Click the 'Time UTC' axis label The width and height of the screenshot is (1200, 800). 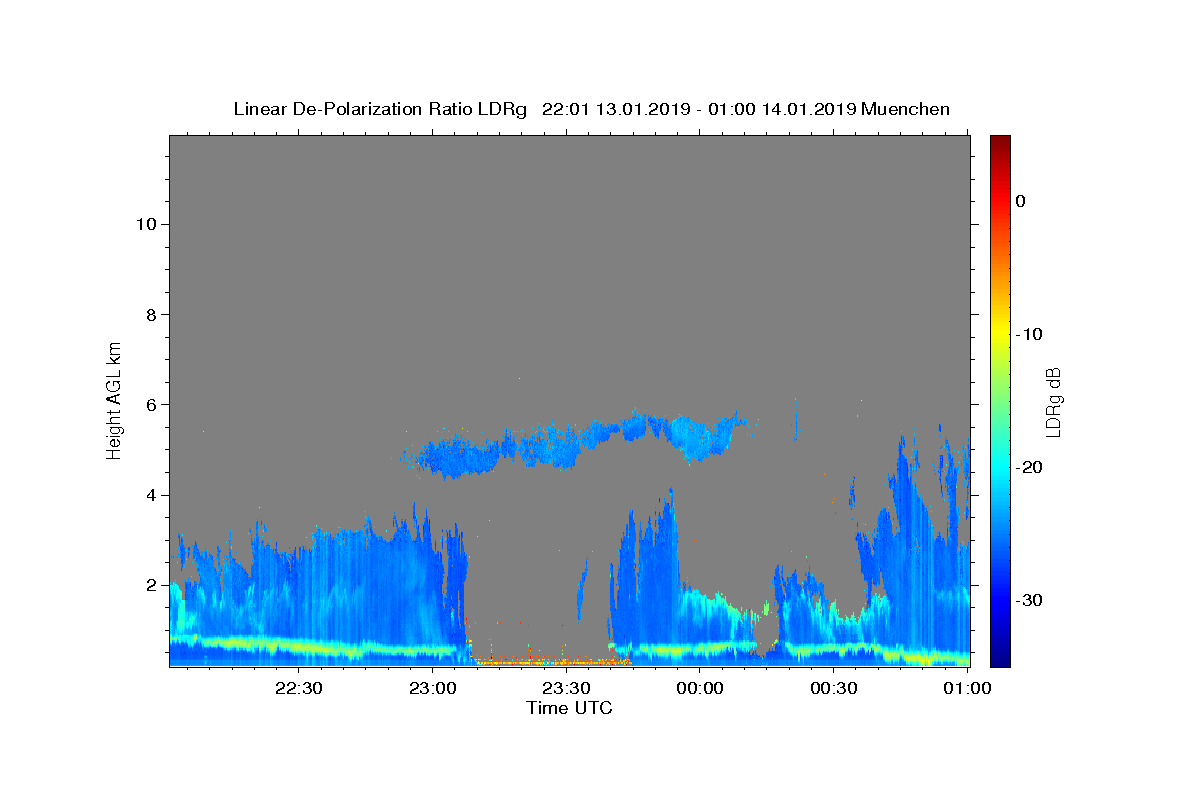pyautogui.click(x=569, y=708)
